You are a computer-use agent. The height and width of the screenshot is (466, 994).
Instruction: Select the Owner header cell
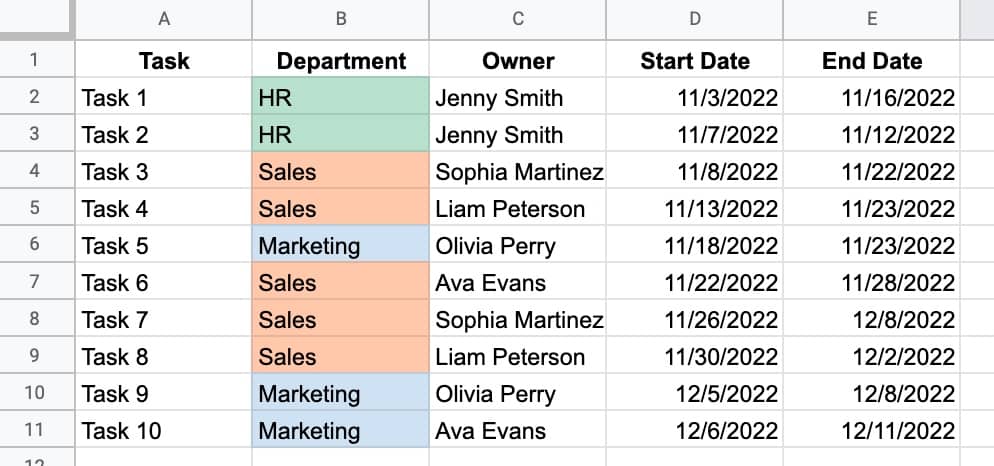[x=518, y=61]
